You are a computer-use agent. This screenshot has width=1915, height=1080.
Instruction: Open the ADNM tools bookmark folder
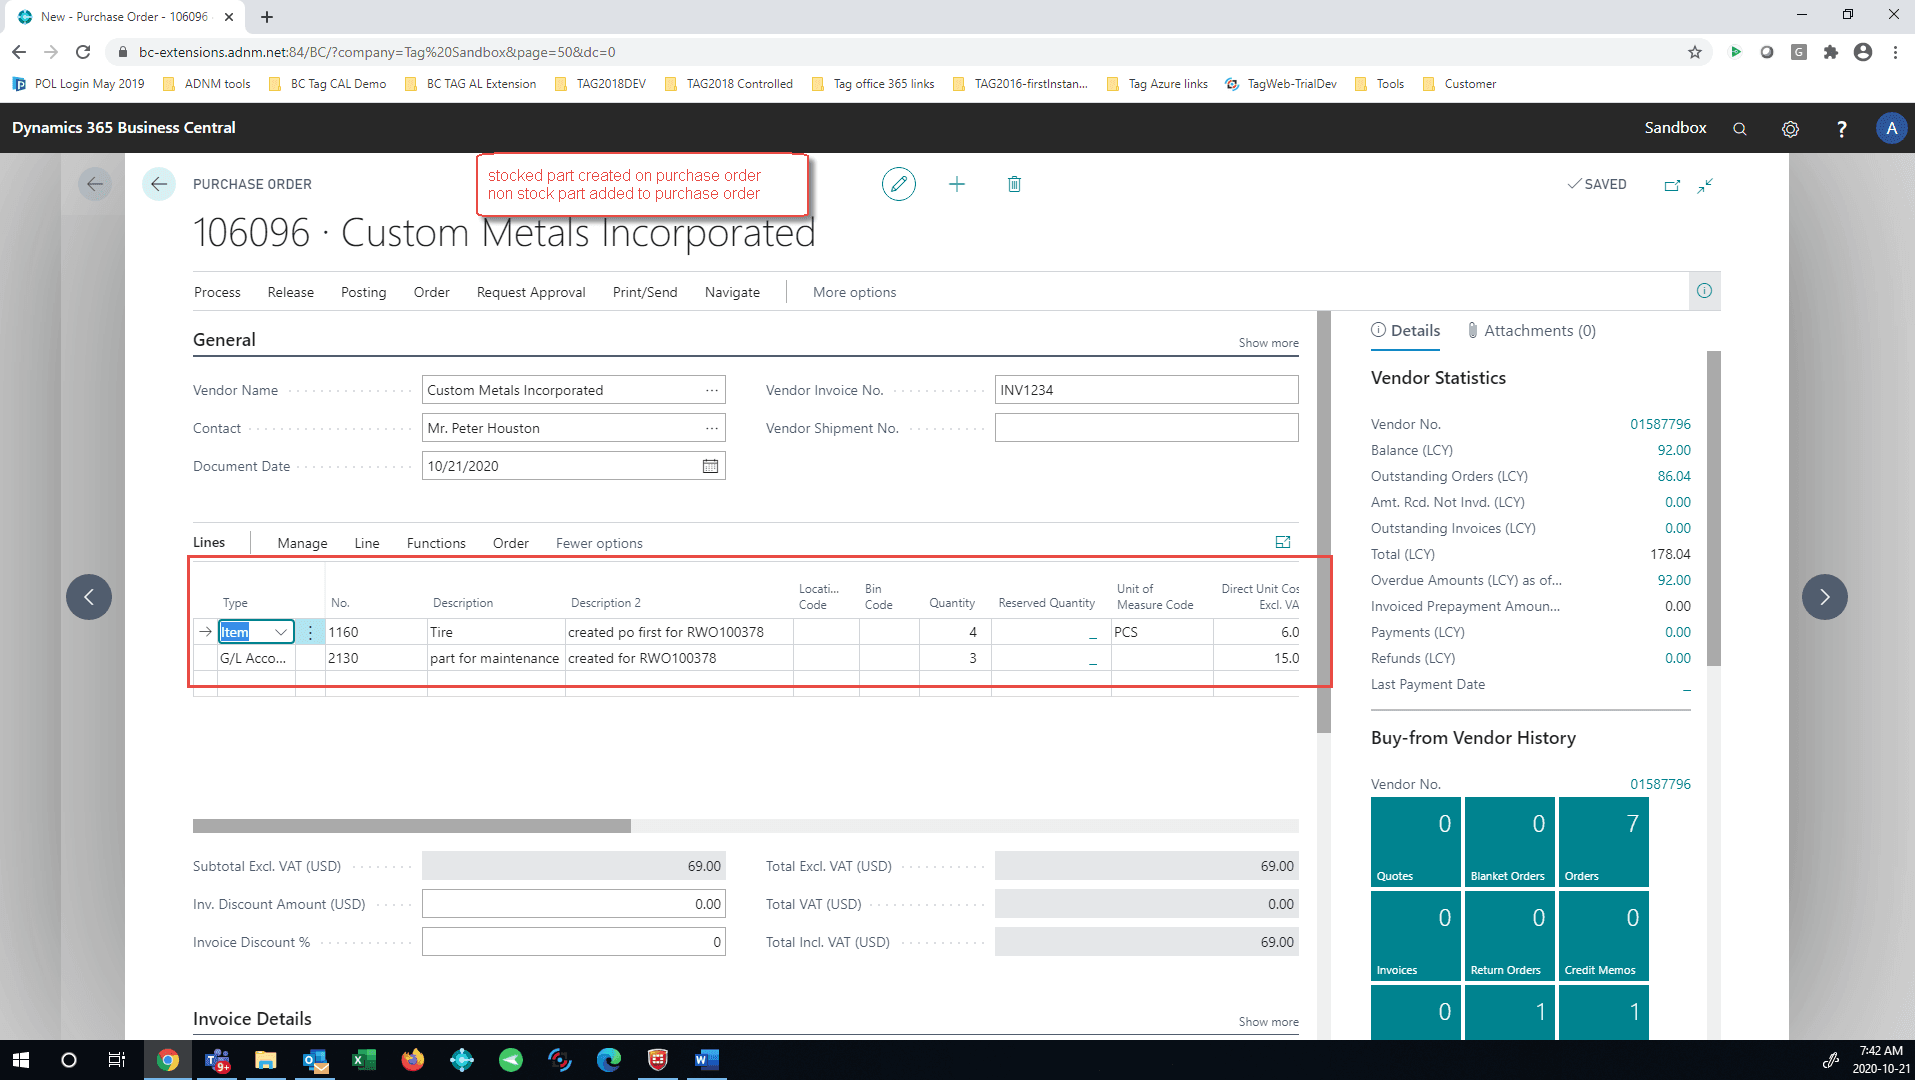pos(207,84)
